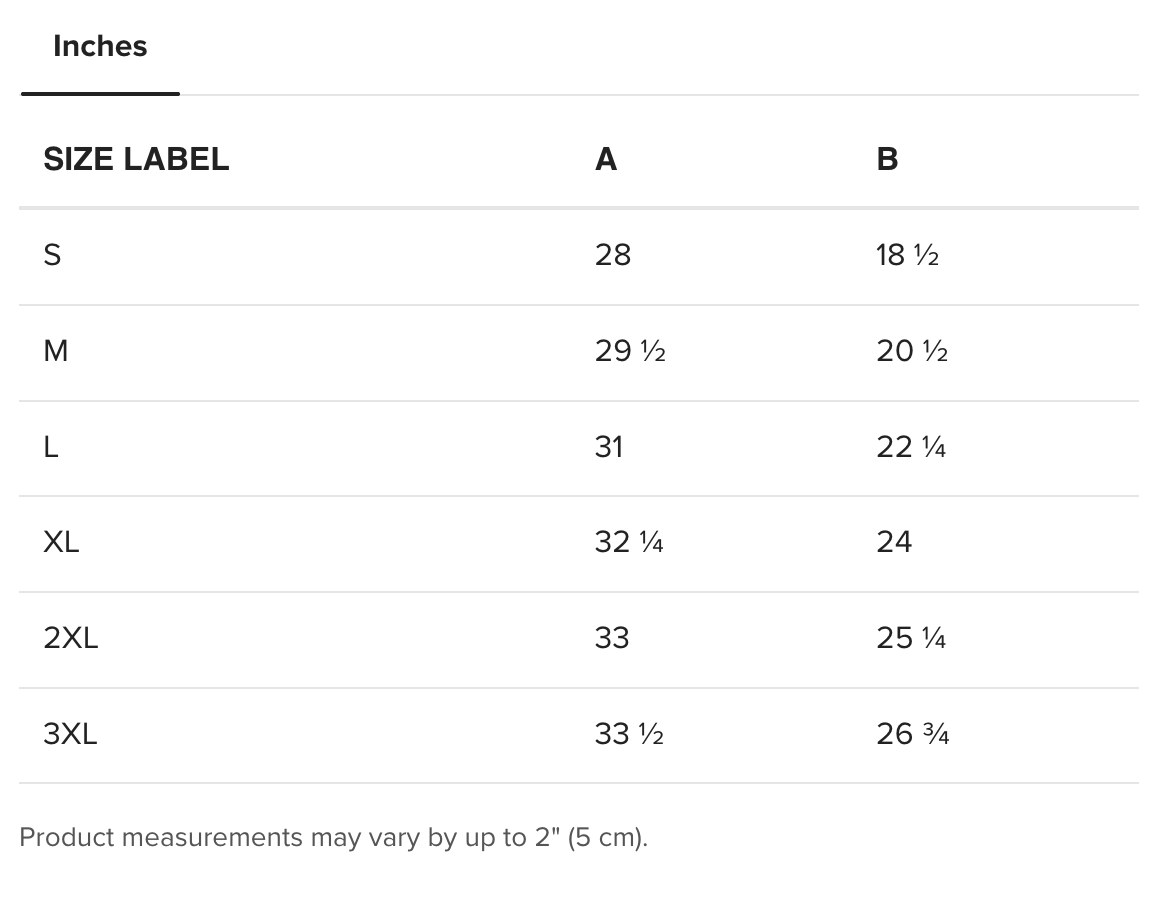
Task: Select the L size row label
Action: [x=50, y=447]
